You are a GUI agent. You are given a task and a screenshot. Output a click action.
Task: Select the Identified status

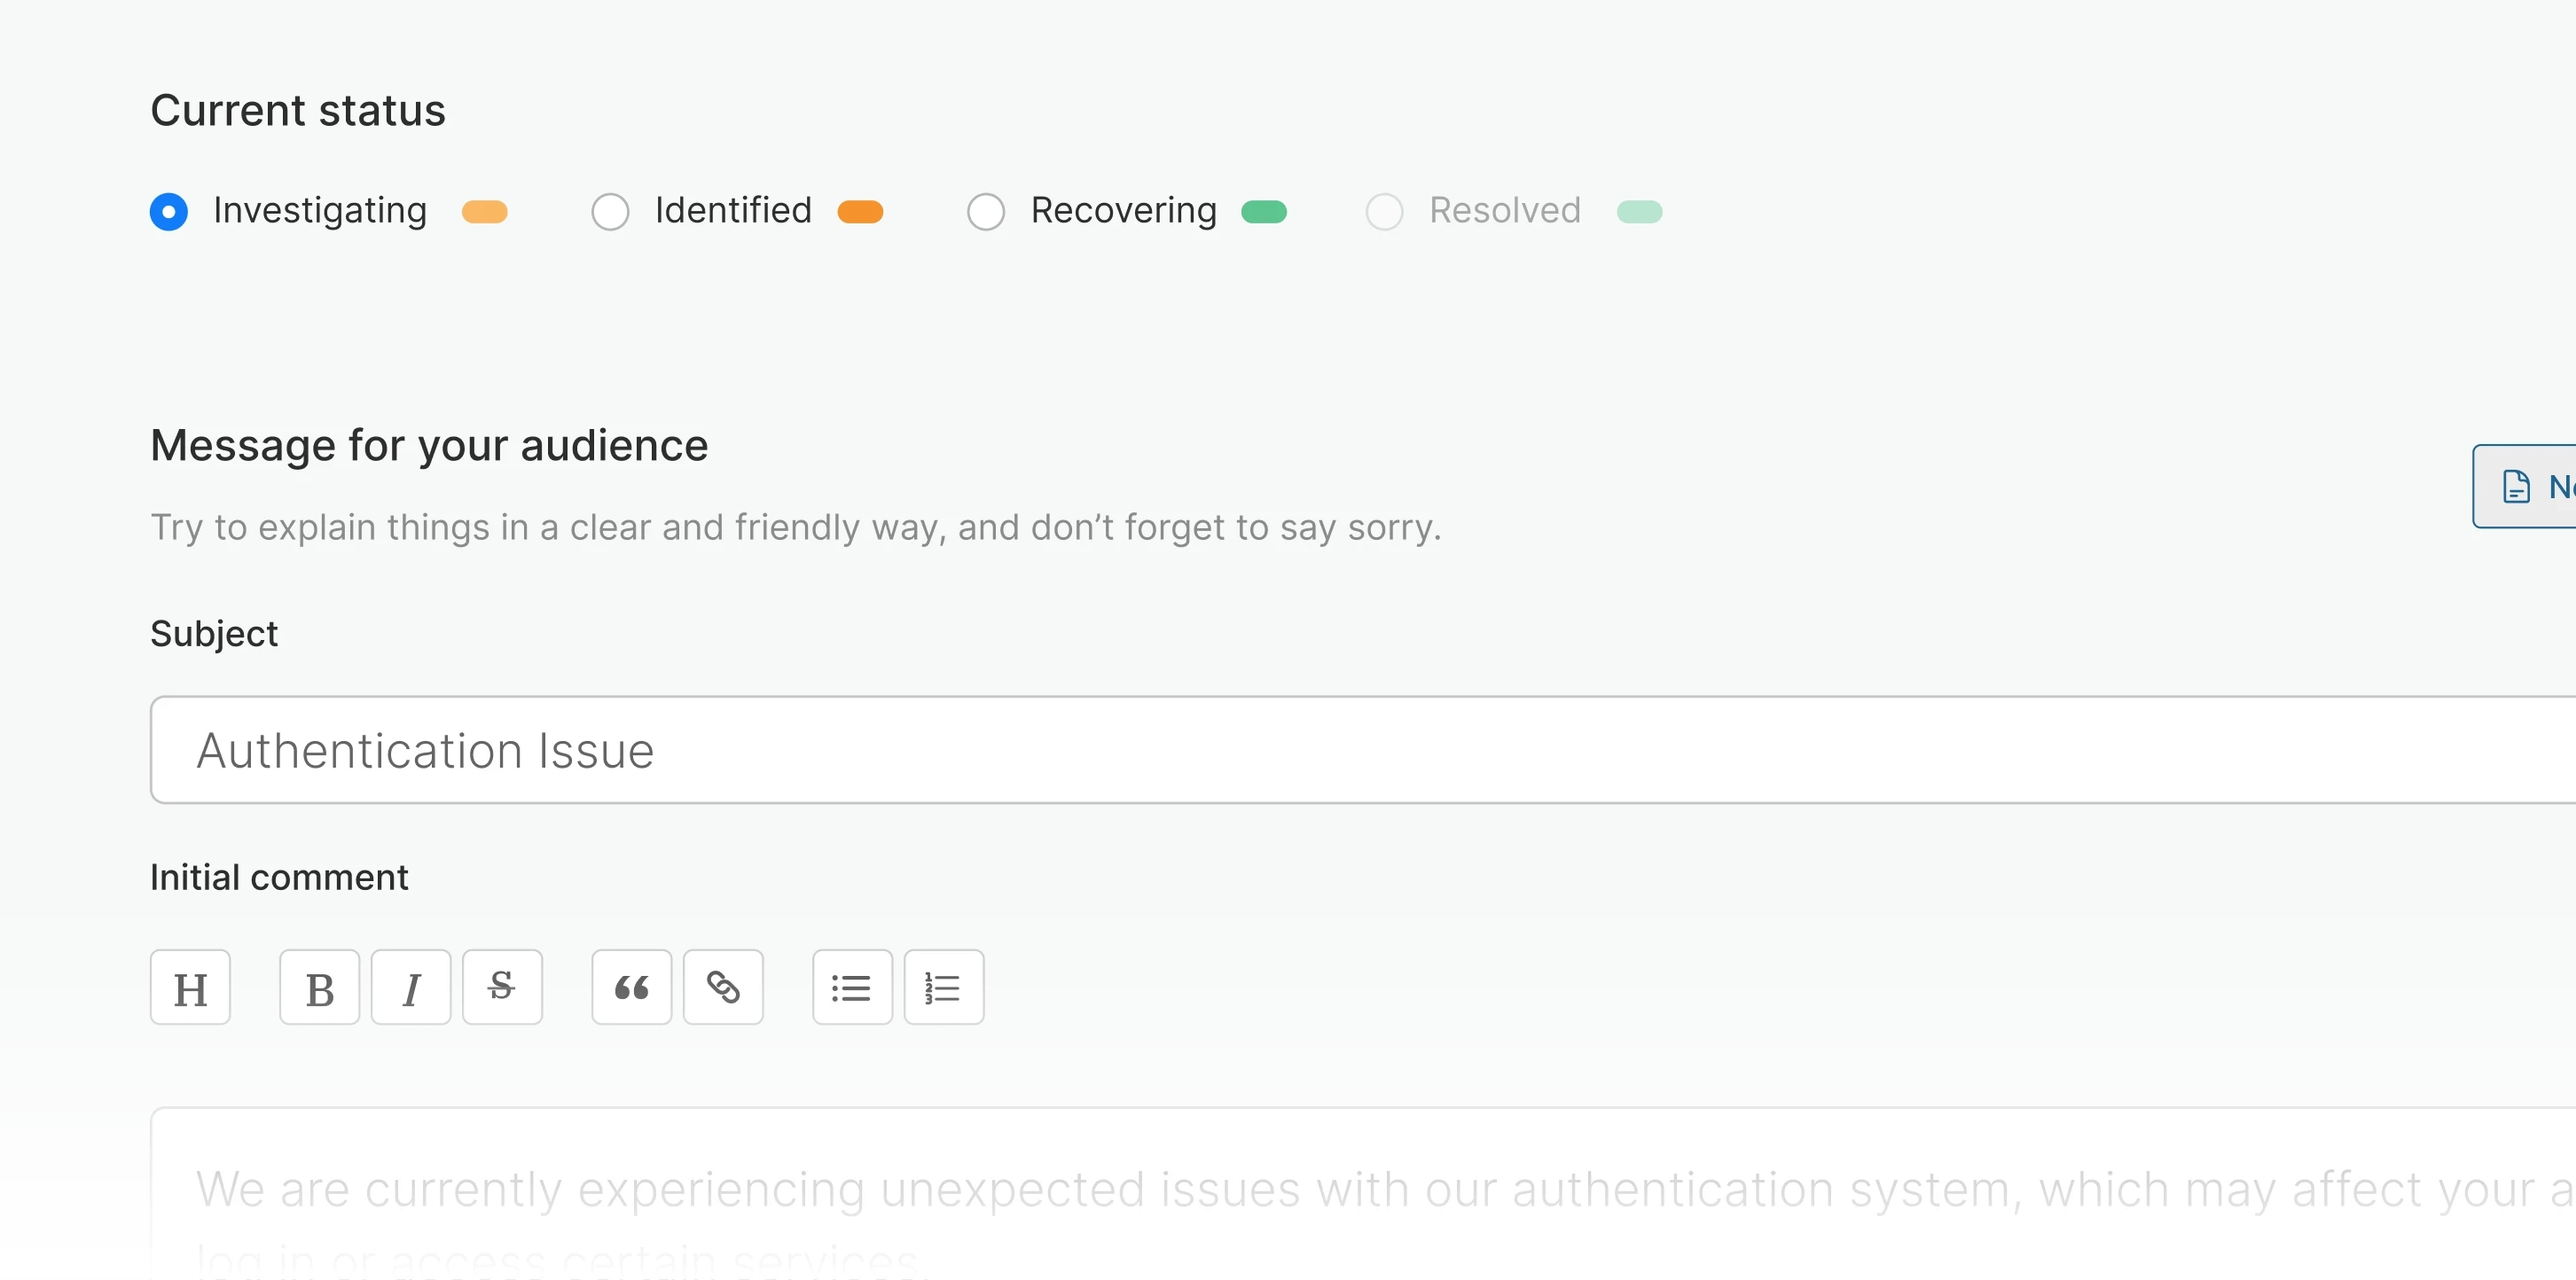[610, 211]
